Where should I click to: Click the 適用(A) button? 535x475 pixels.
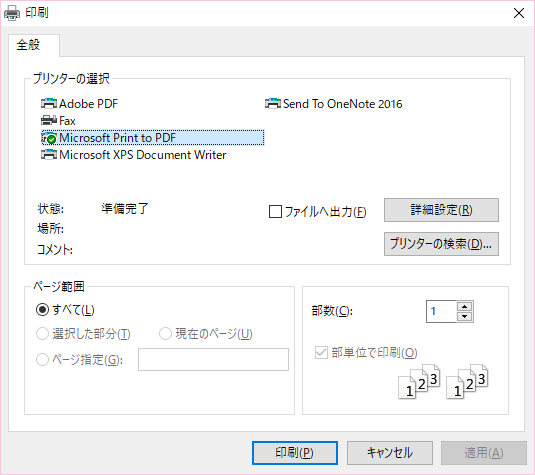[484, 453]
